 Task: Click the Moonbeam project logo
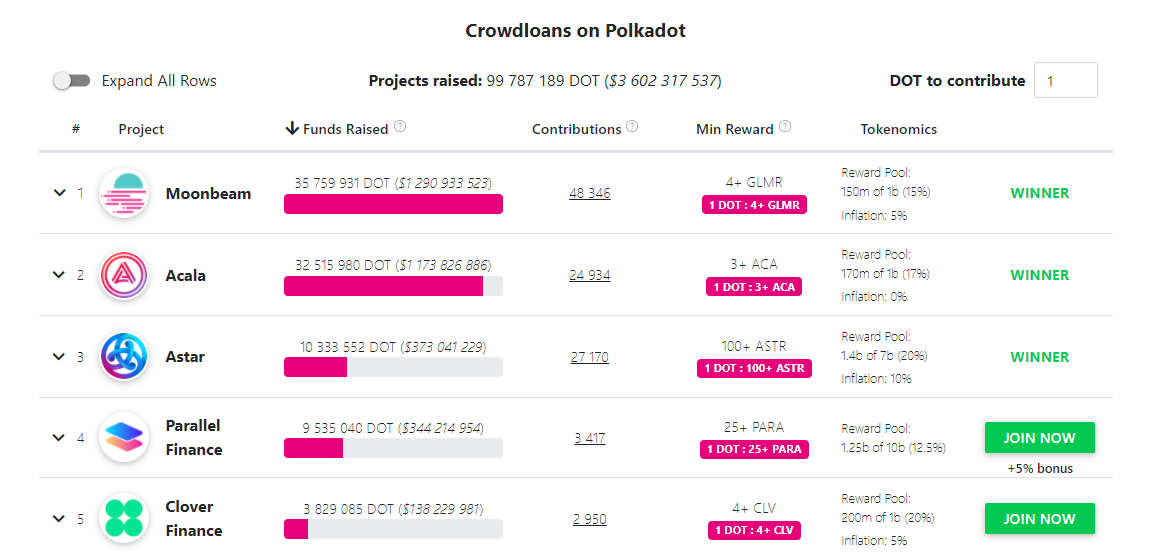pos(124,194)
